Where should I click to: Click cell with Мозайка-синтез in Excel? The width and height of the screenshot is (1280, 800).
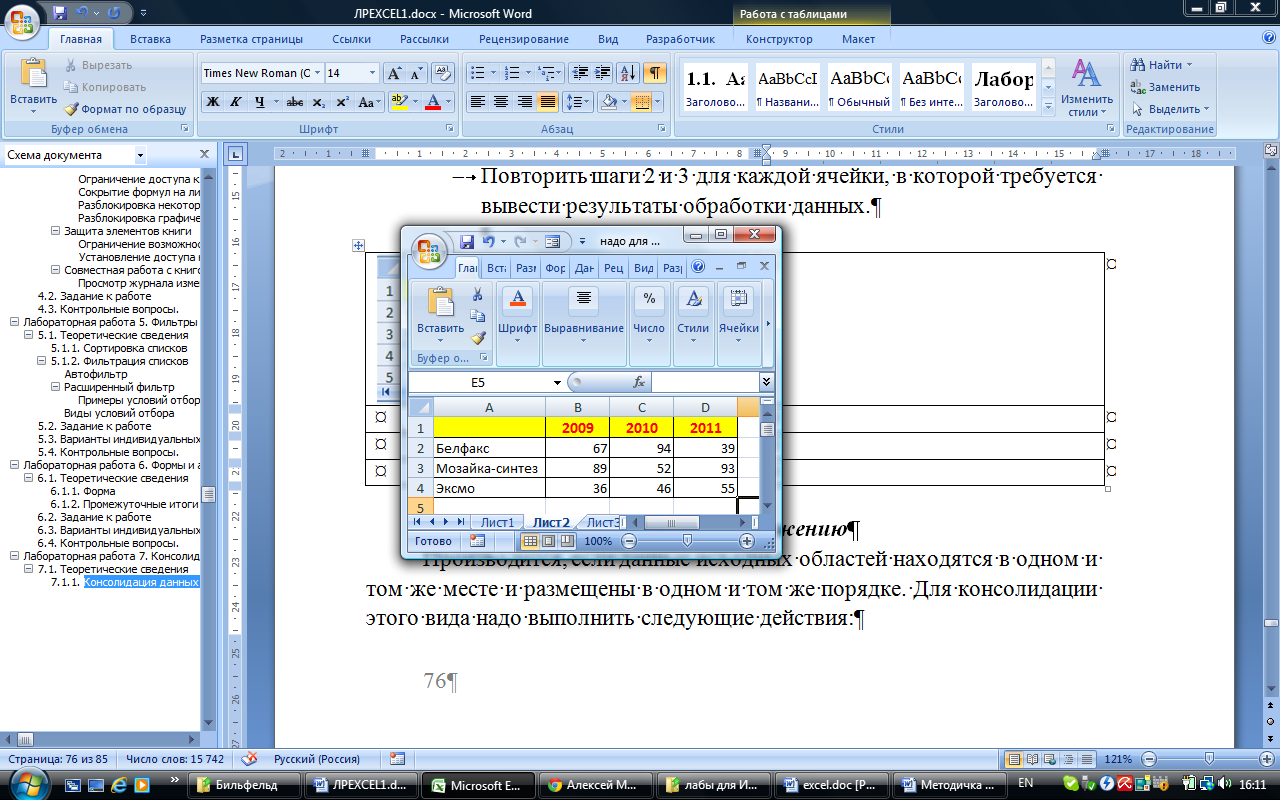(x=489, y=469)
